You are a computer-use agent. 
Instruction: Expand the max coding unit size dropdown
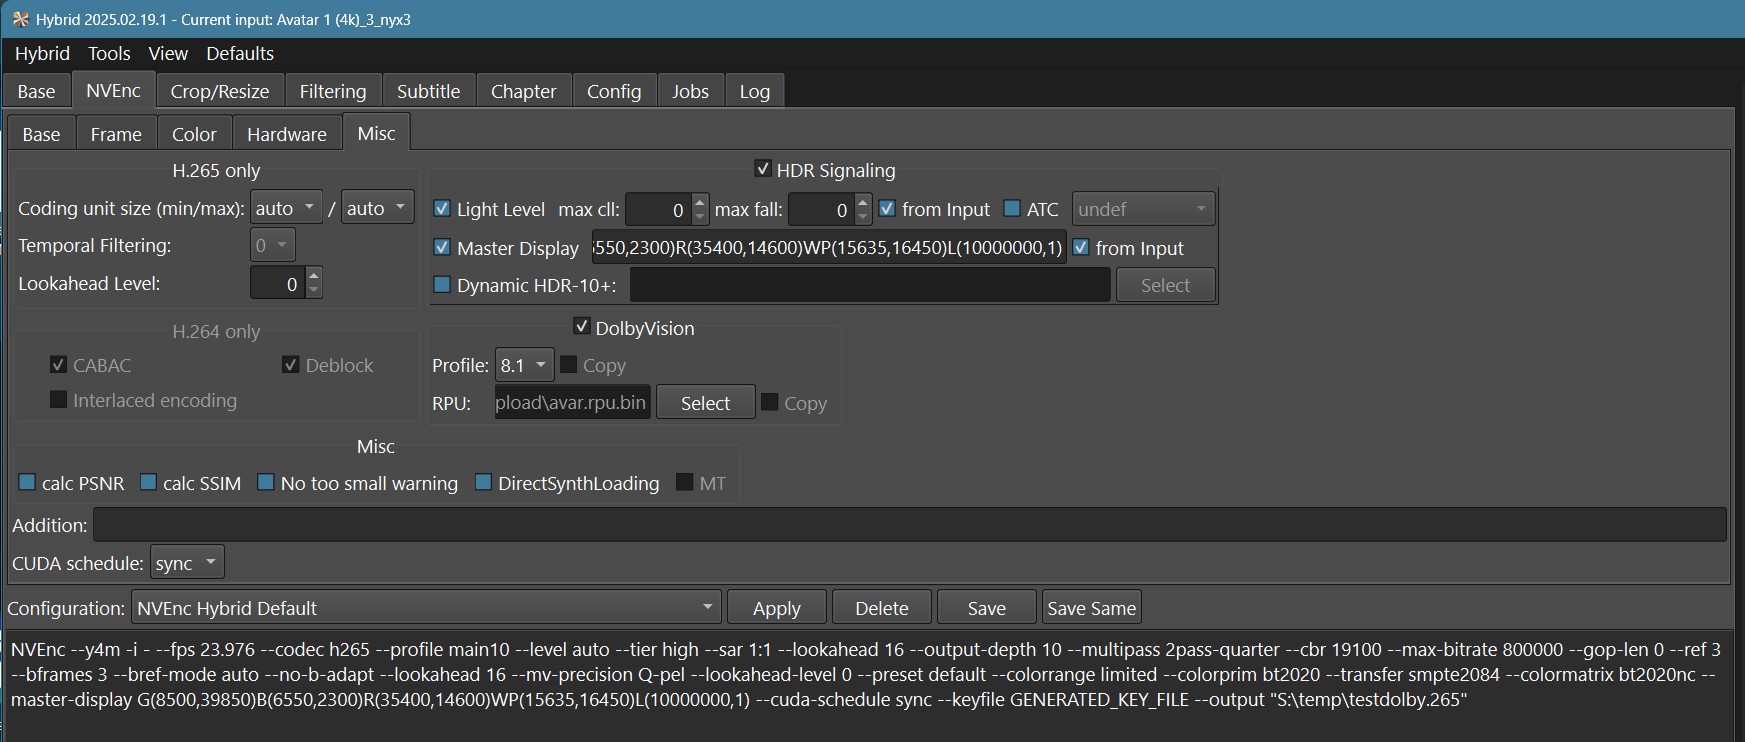(x=377, y=208)
